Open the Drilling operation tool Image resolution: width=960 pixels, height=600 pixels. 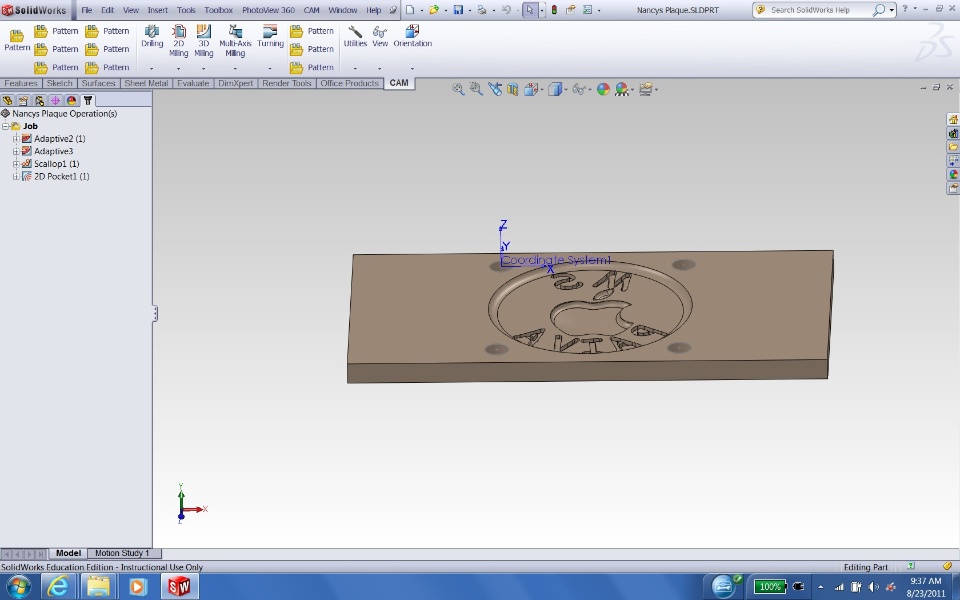point(152,37)
